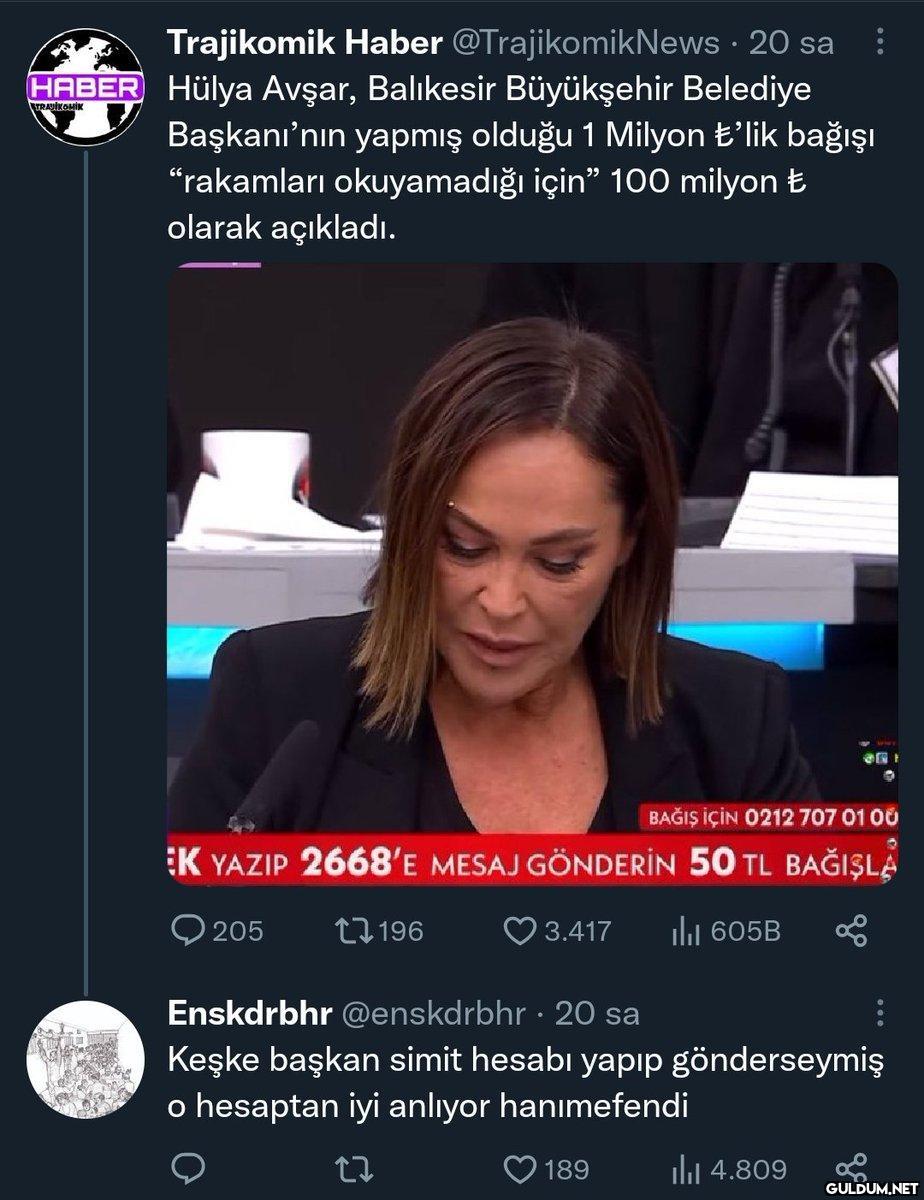Open more options on Enskdrbhr's reply
The image size is (924, 1200).
(879, 1013)
